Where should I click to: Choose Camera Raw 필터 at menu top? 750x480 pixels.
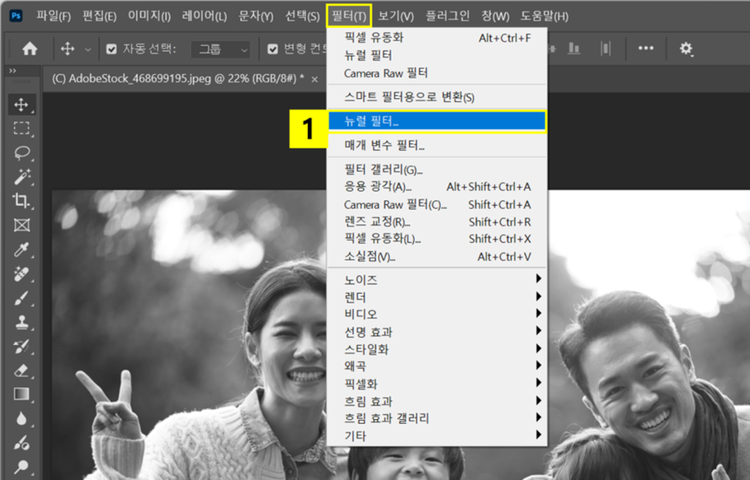pos(437,73)
